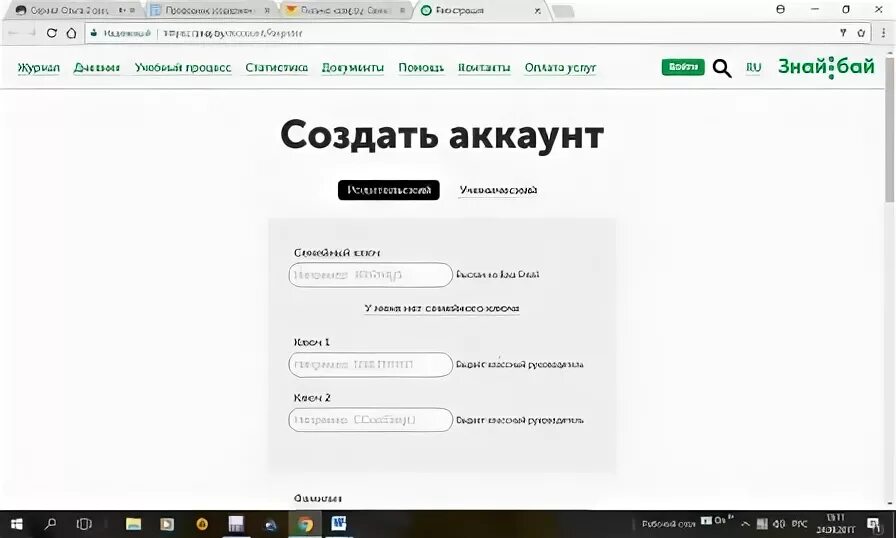
Task: Click the volume icon in system tray
Action: (x=779, y=524)
